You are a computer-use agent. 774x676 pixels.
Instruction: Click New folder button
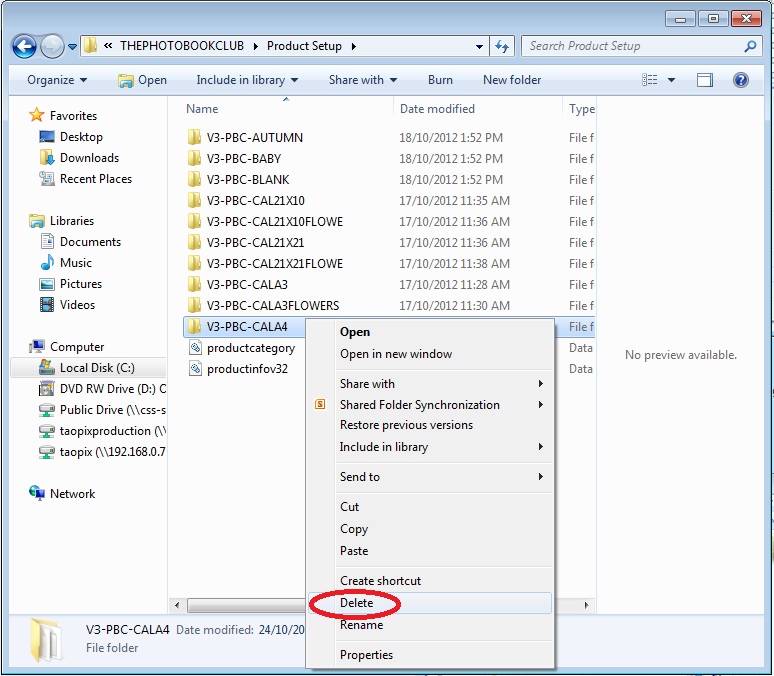click(512, 80)
